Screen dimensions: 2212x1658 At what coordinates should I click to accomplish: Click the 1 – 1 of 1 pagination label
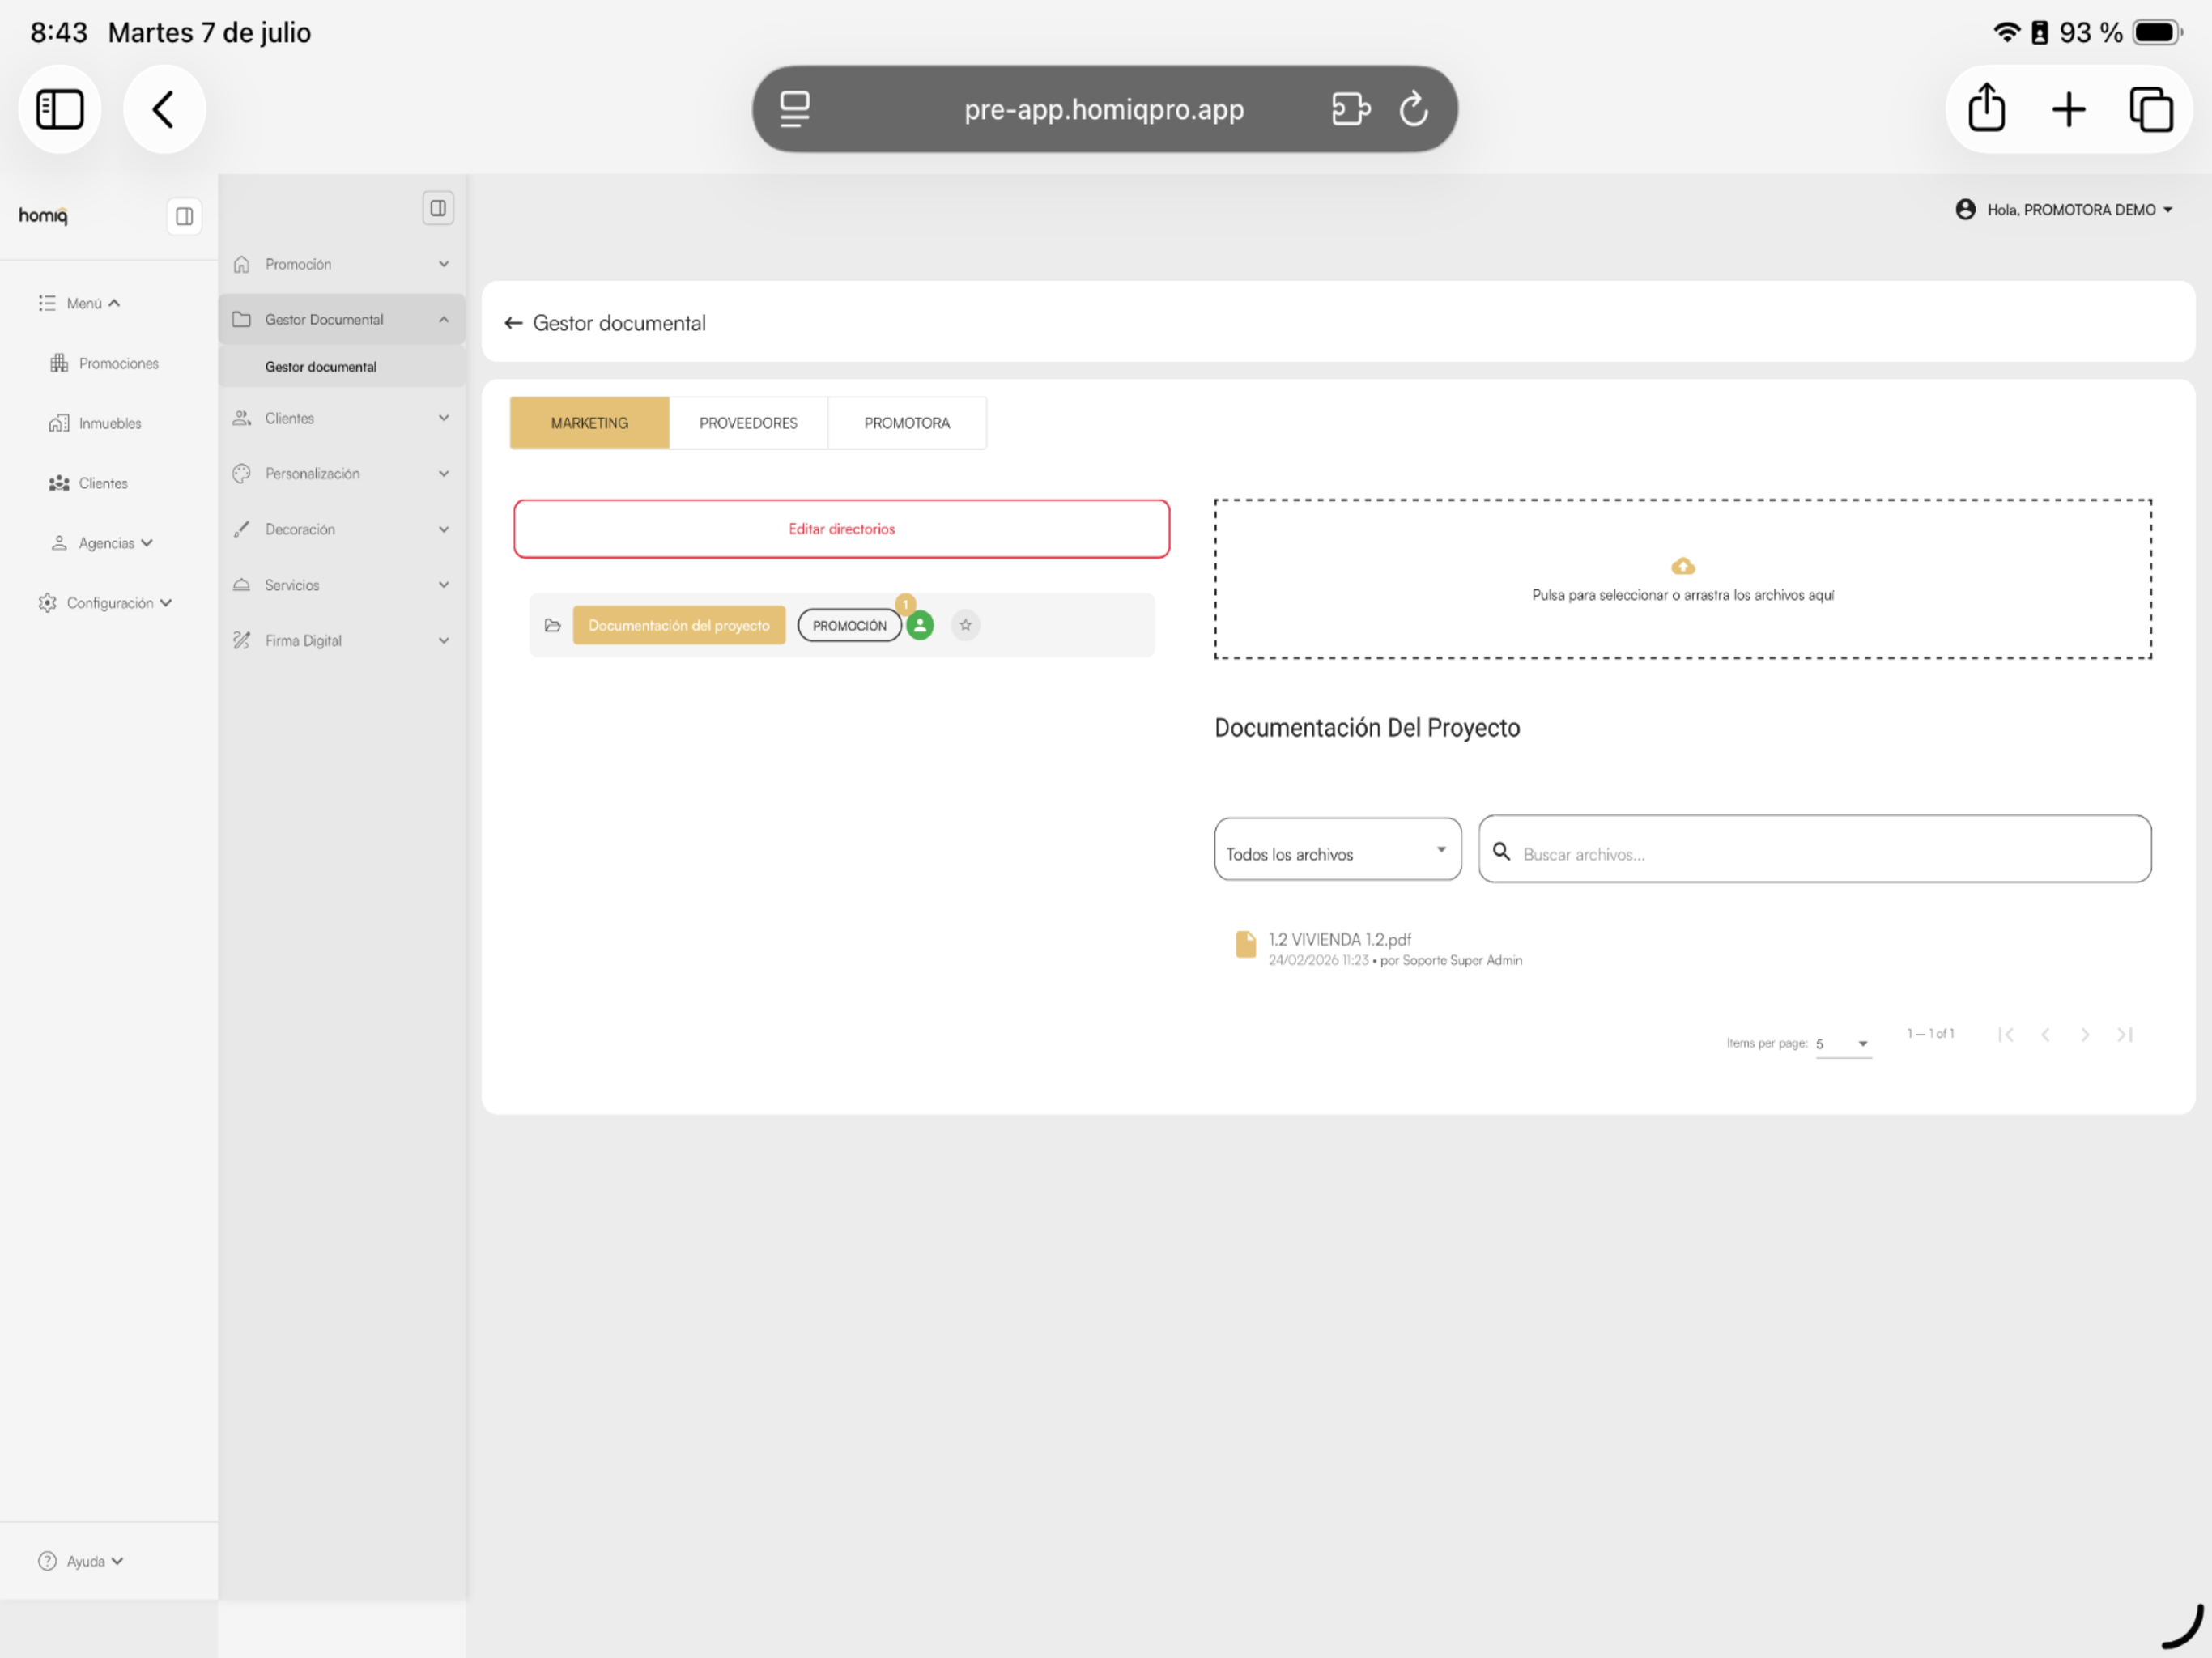tap(1930, 1034)
